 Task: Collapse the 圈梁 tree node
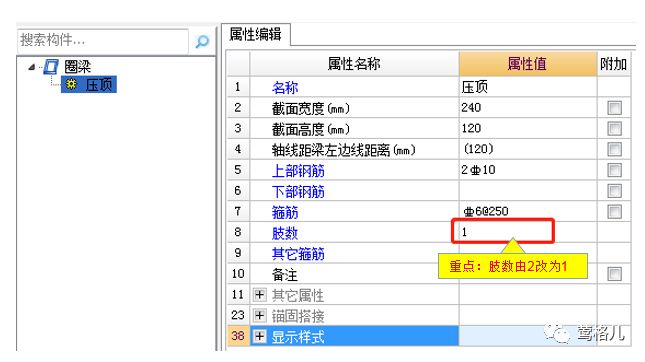pyautogui.click(x=32, y=67)
